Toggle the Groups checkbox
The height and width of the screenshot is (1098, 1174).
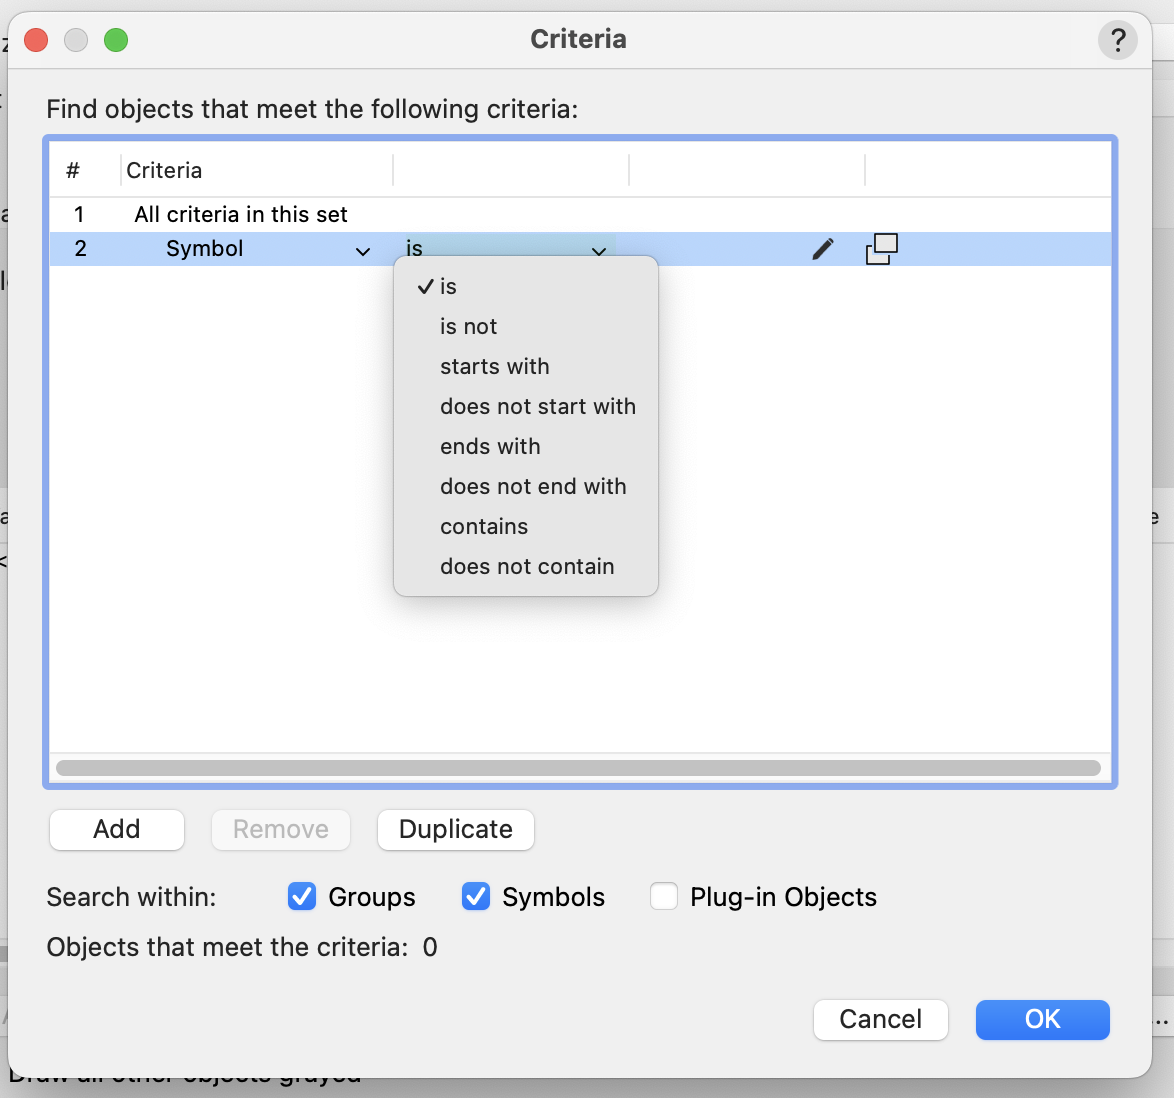(x=302, y=896)
